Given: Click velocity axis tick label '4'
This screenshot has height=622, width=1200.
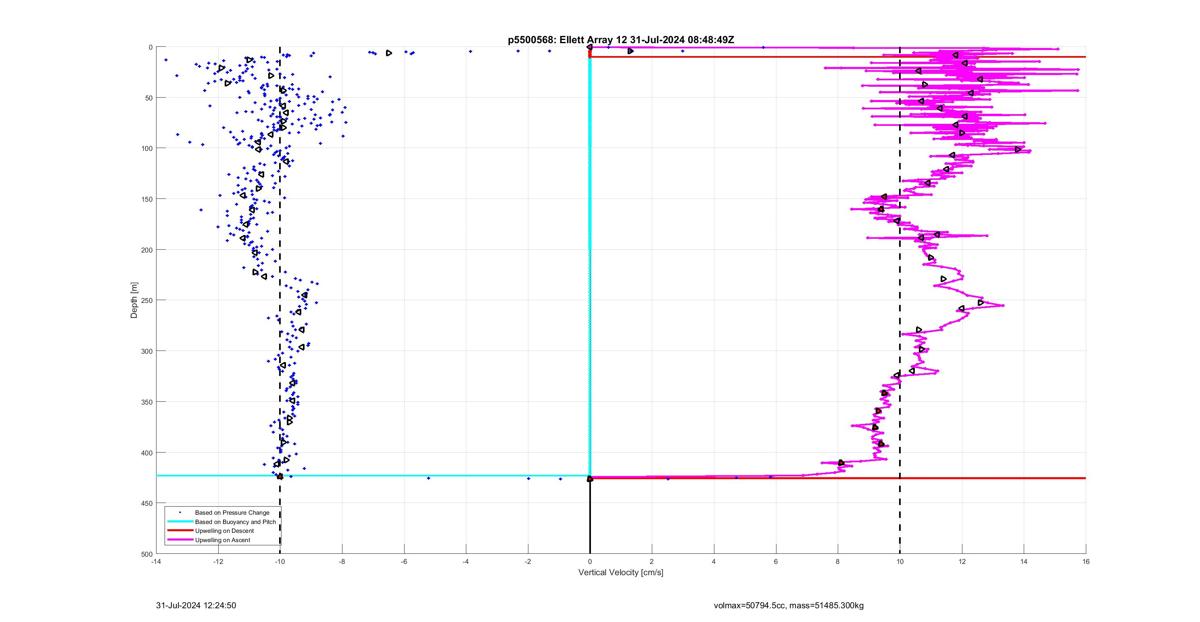Looking at the screenshot, I should [x=714, y=562].
